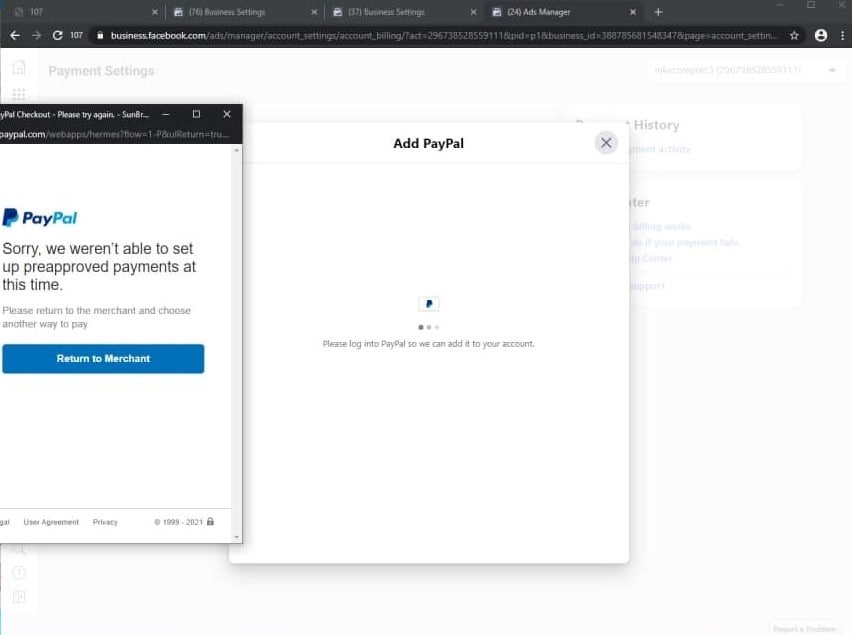Image resolution: width=852 pixels, height=635 pixels.
Task: Click the 'Sorry, we weren't able' heading
Action: pos(99,267)
